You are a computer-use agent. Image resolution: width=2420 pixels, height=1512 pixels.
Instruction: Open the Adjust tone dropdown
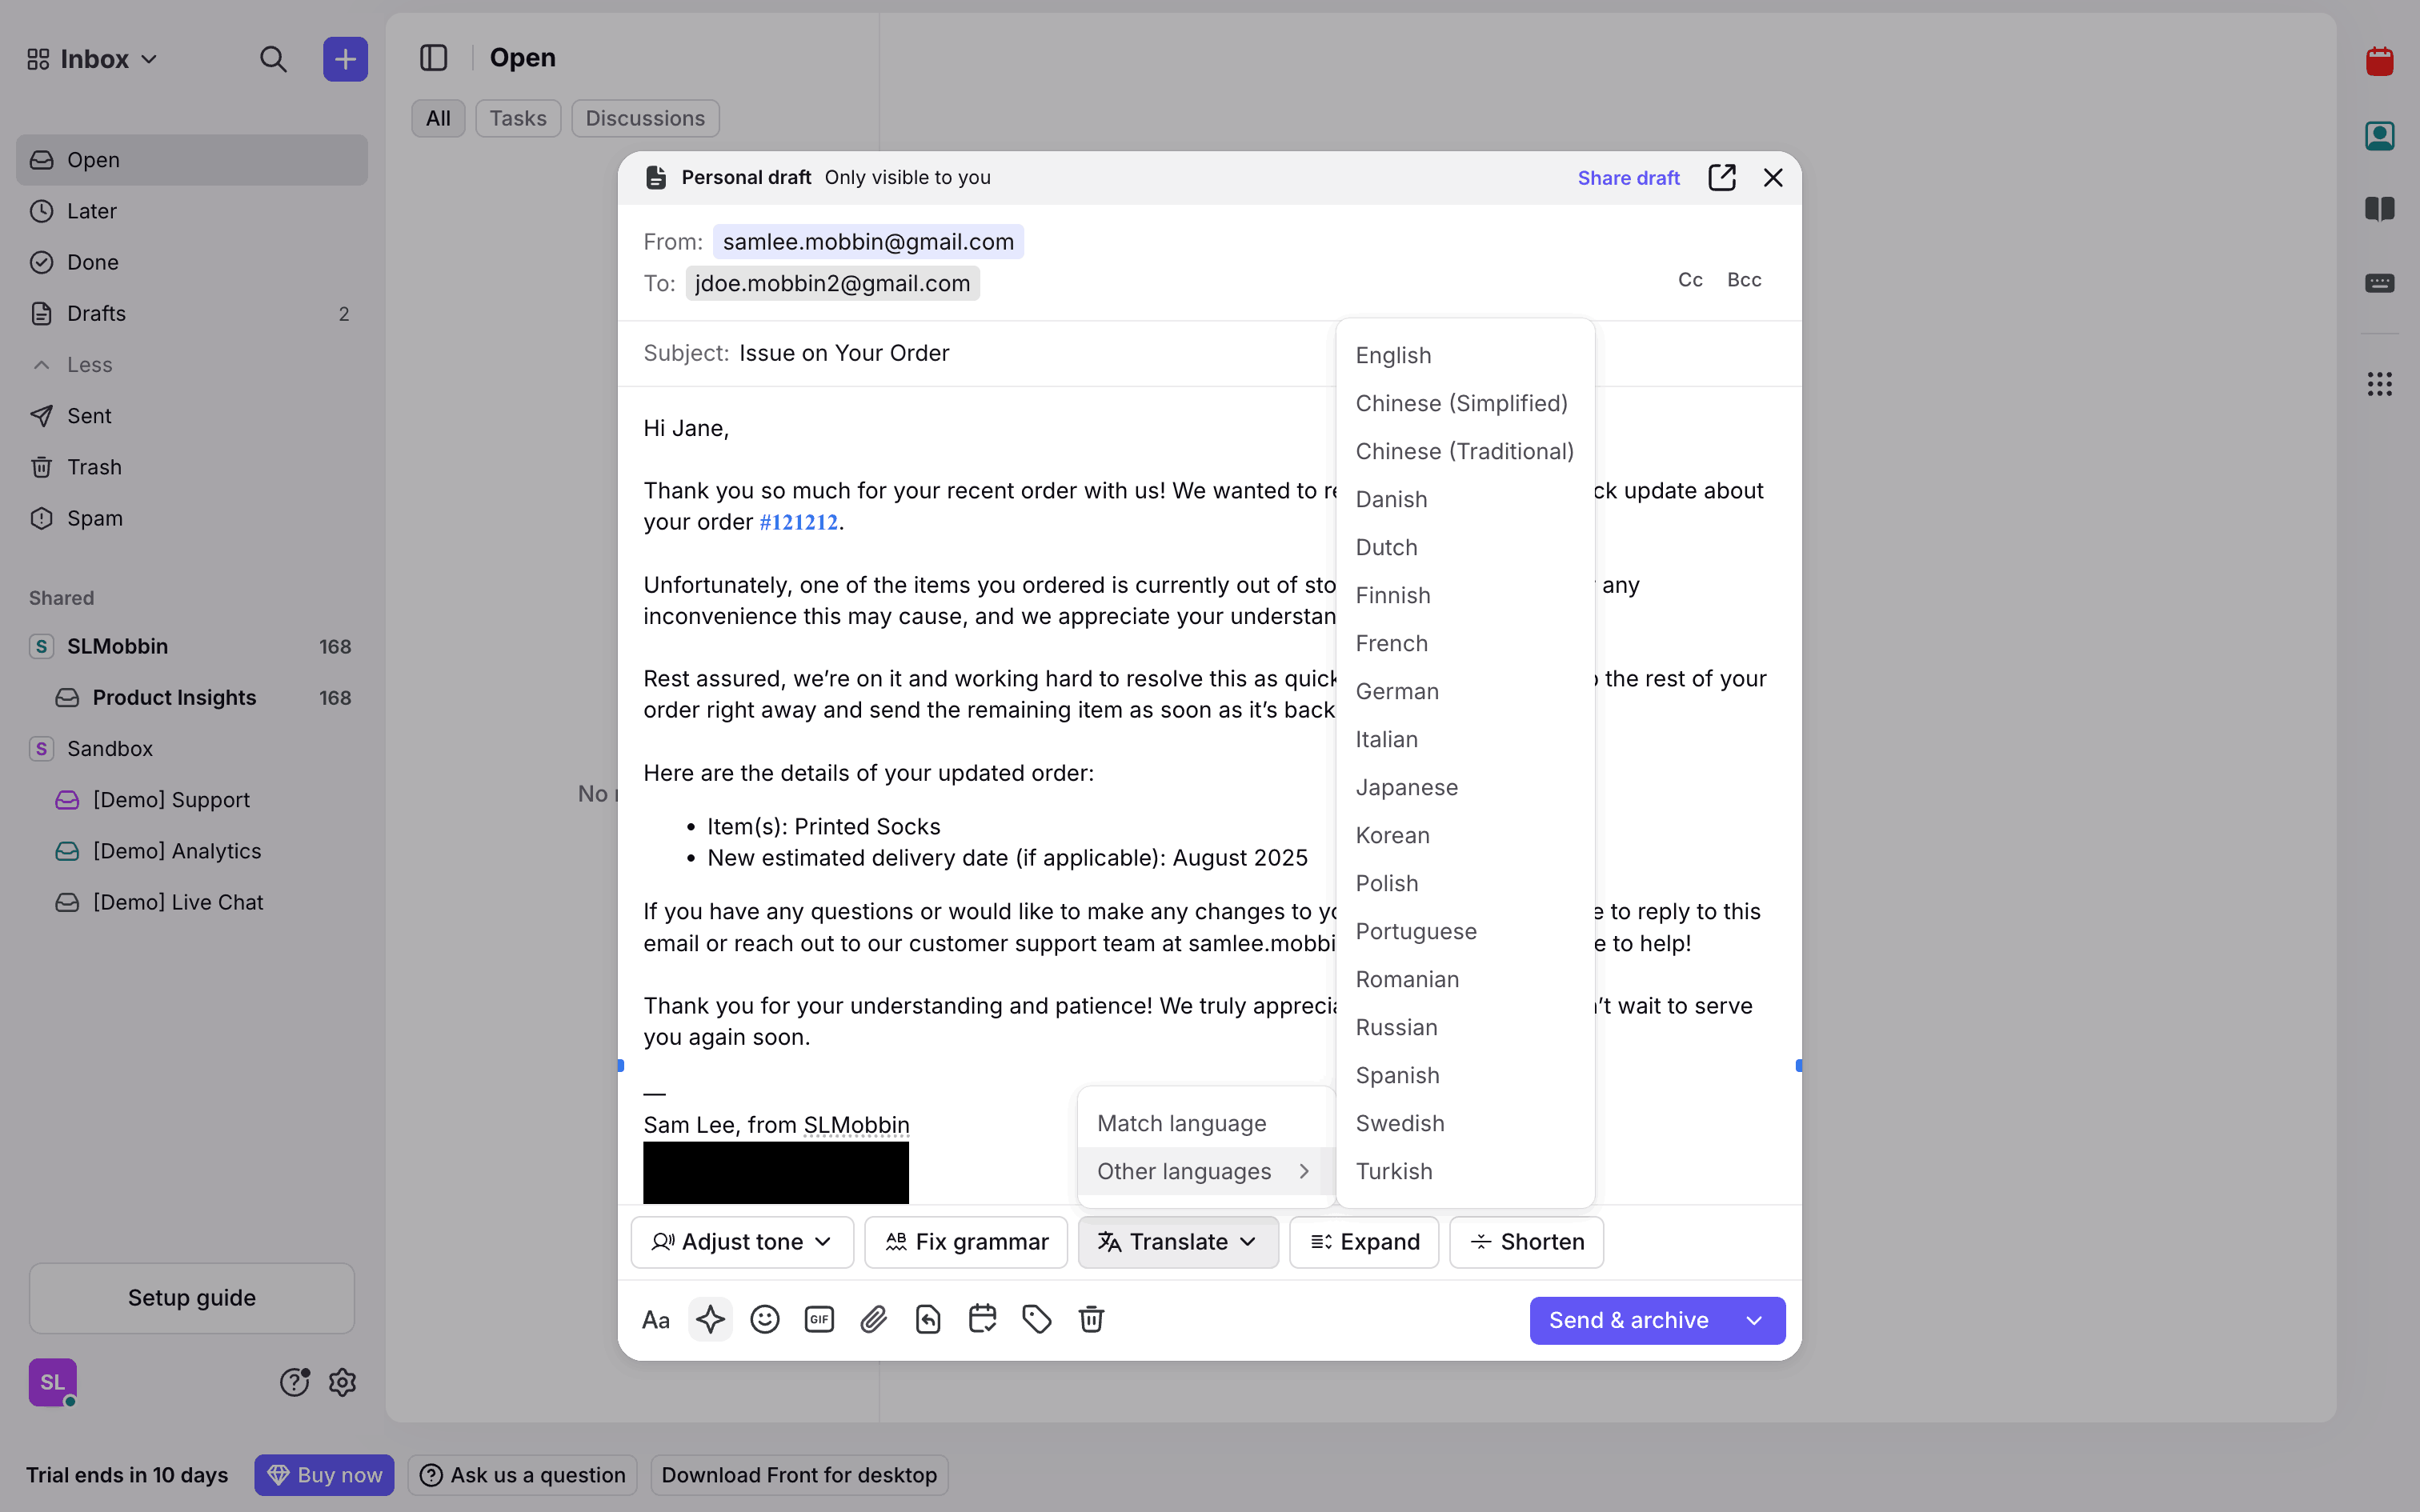coord(742,1242)
